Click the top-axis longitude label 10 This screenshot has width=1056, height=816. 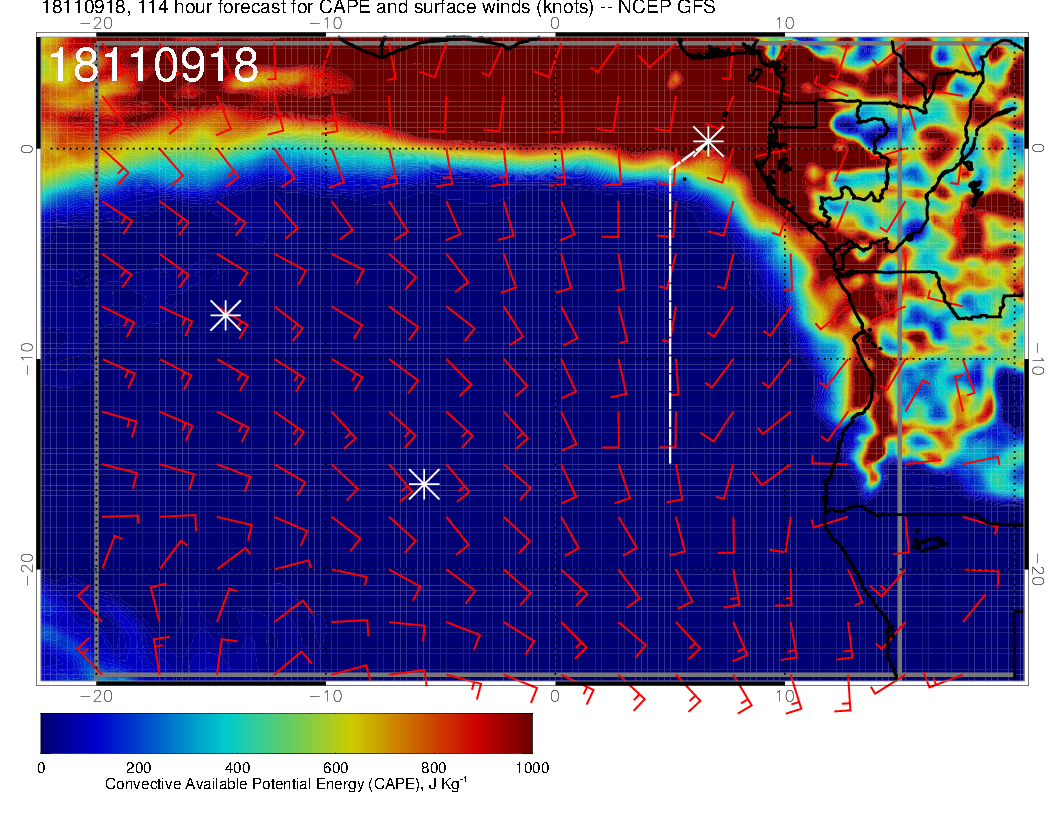click(x=785, y=24)
